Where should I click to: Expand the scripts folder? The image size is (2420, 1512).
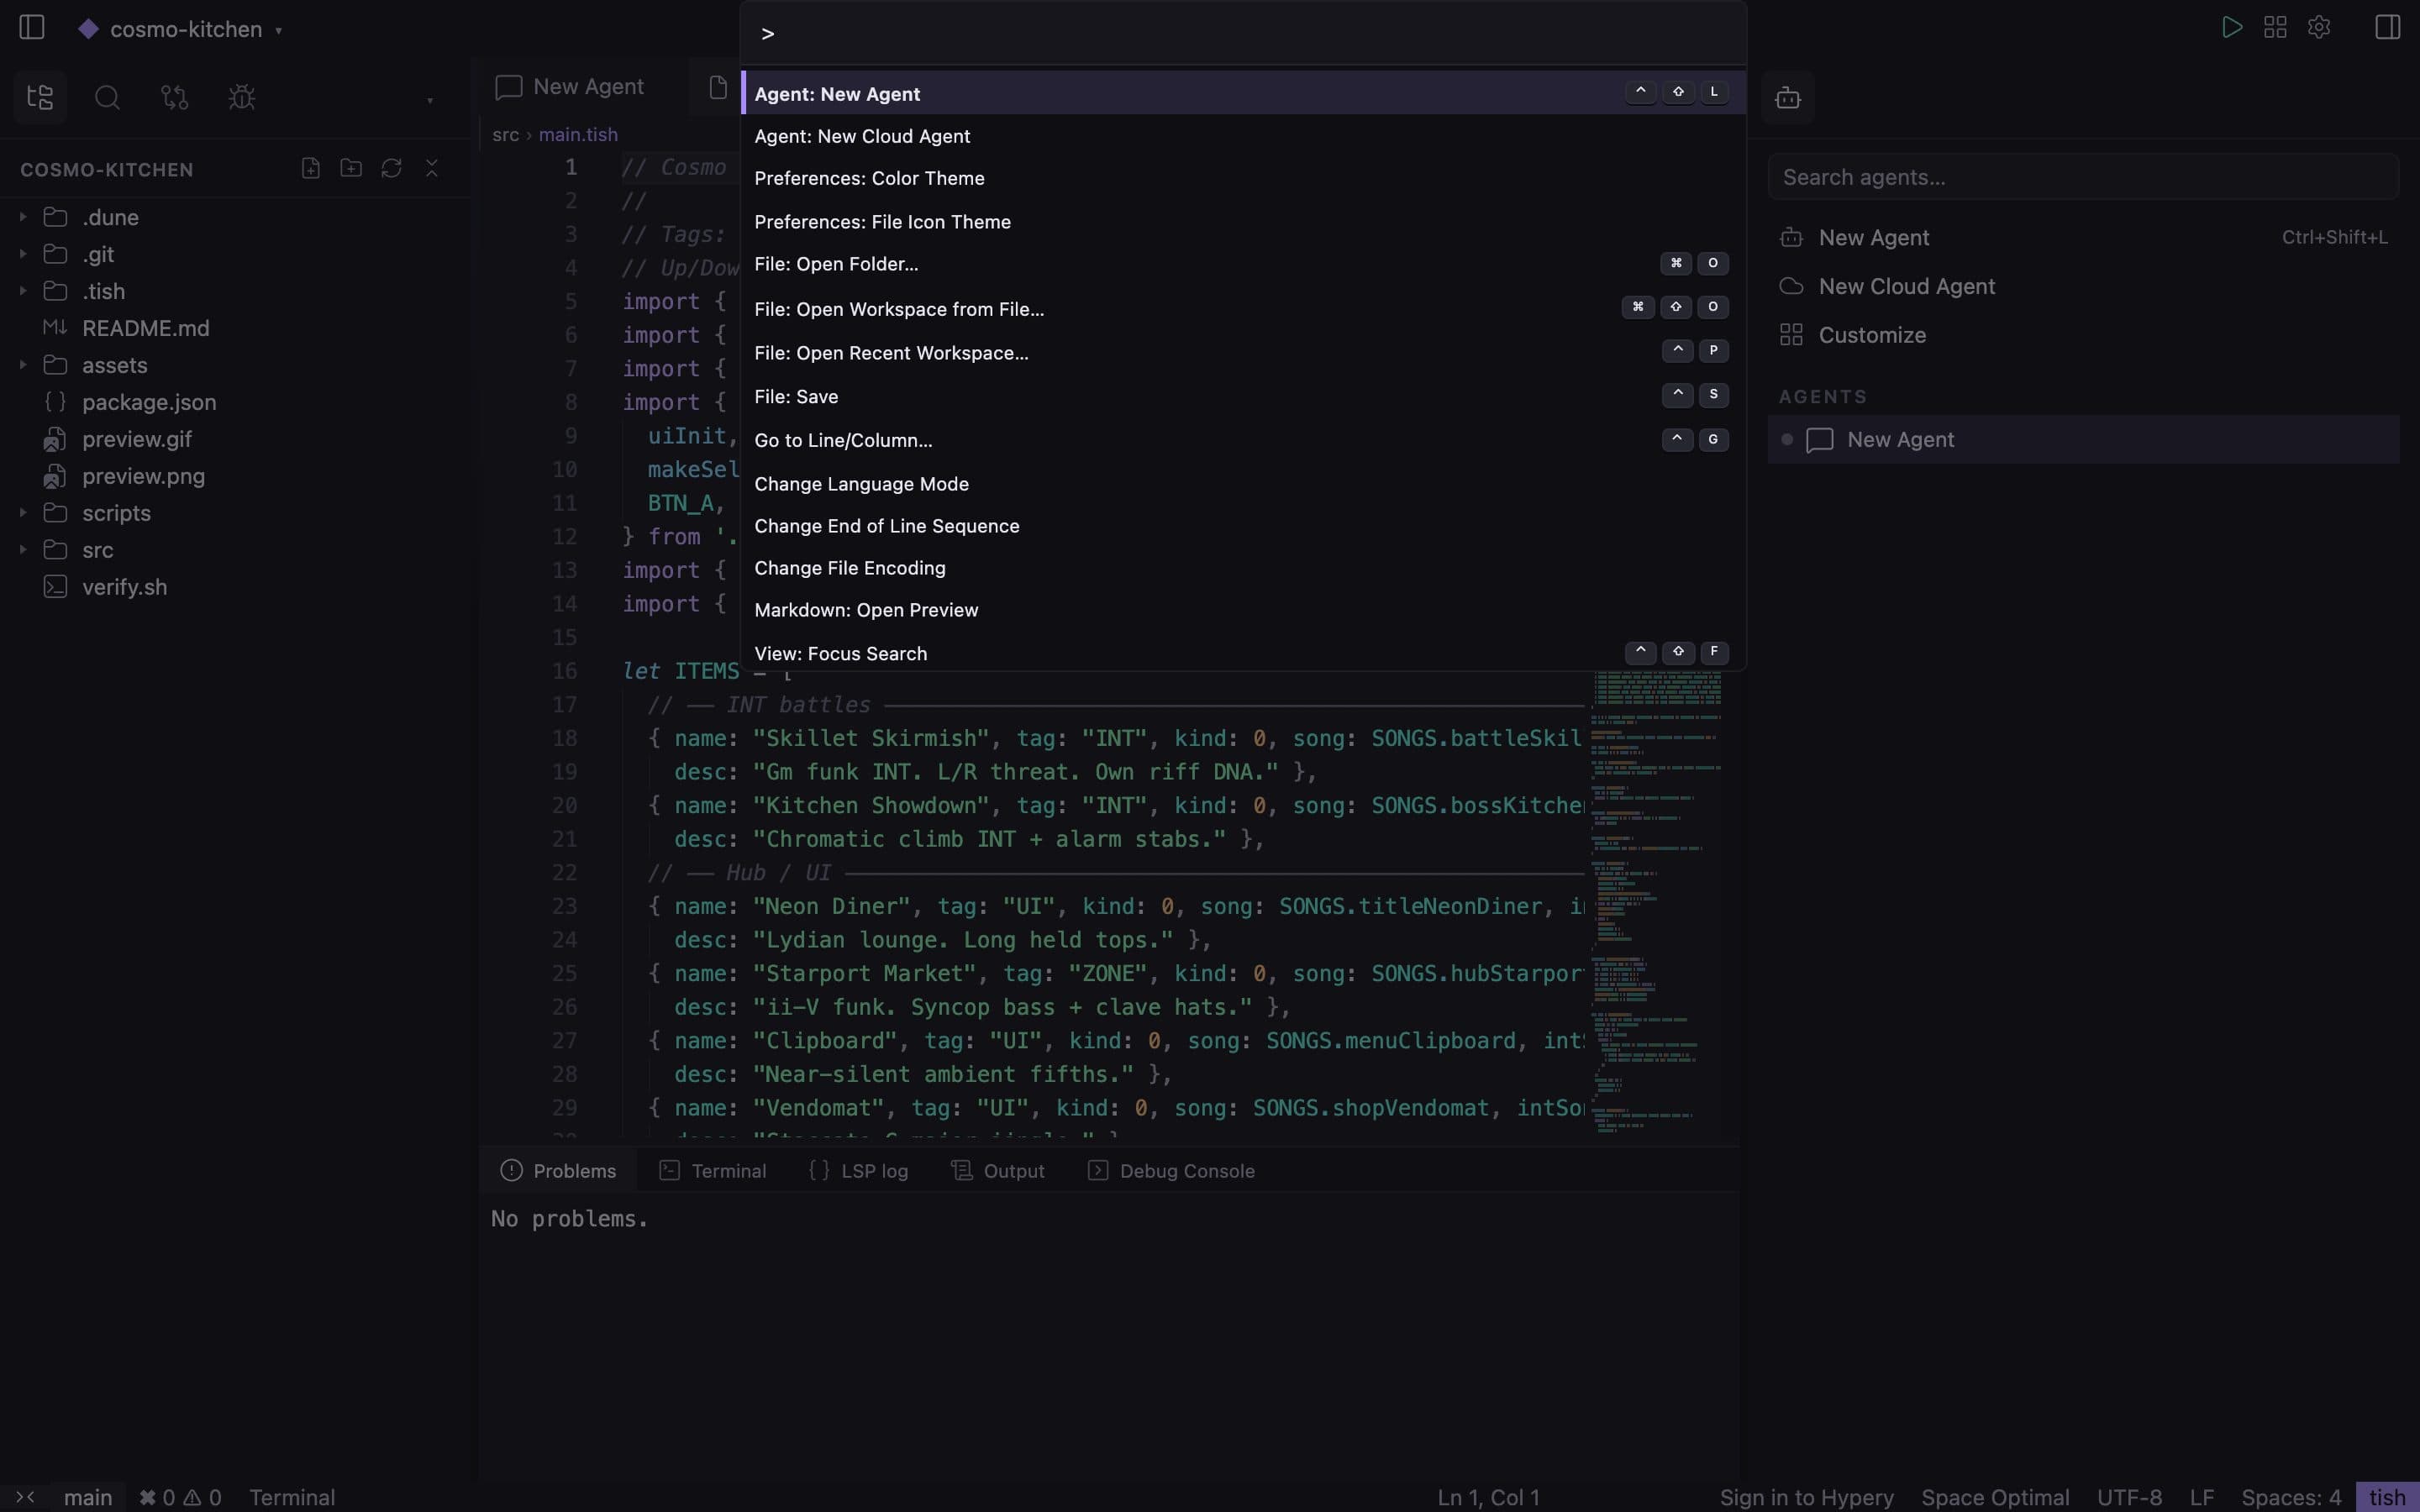click(x=23, y=513)
